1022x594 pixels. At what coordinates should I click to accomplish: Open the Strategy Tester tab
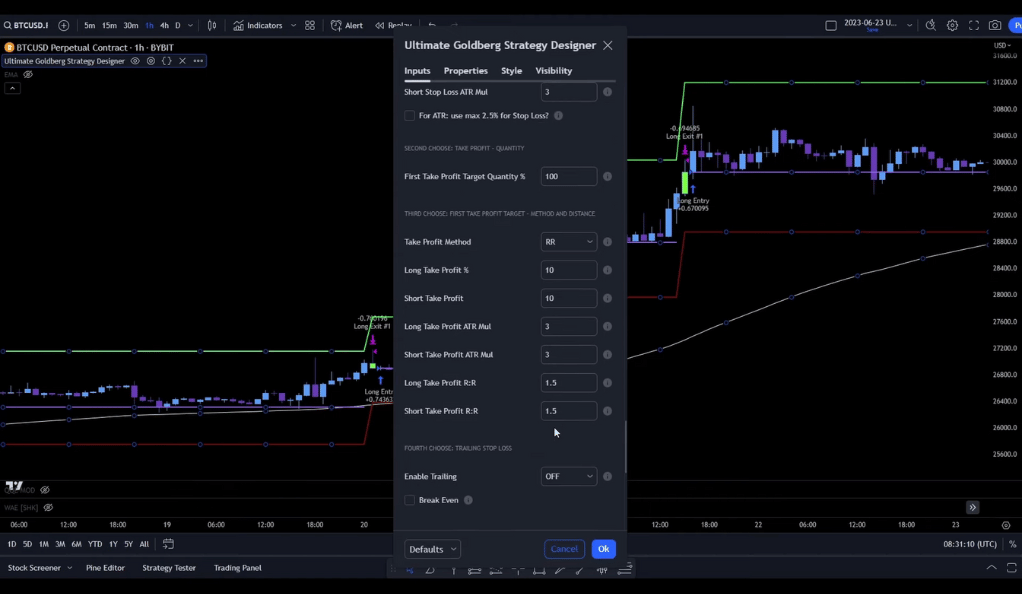pos(169,568)
